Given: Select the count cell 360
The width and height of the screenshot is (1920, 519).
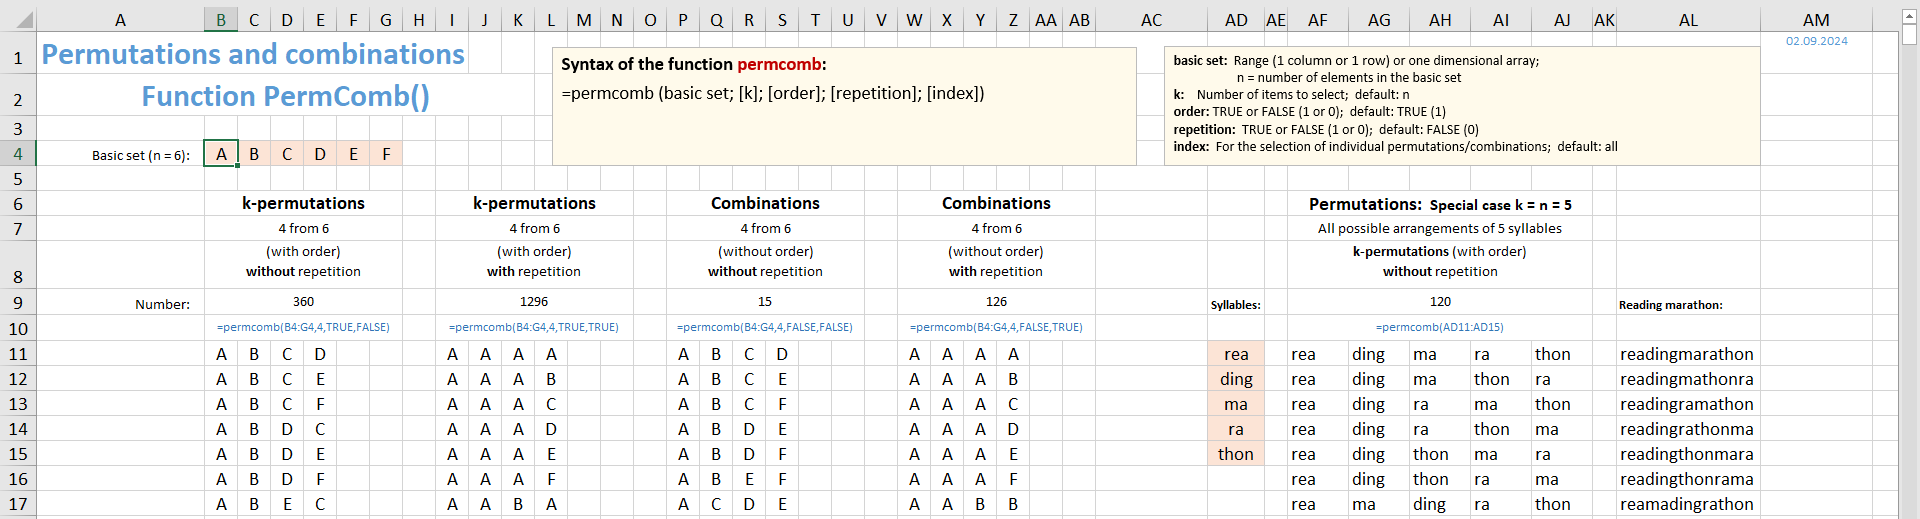Looking at the screenshot, I should [x=303, y=302].
